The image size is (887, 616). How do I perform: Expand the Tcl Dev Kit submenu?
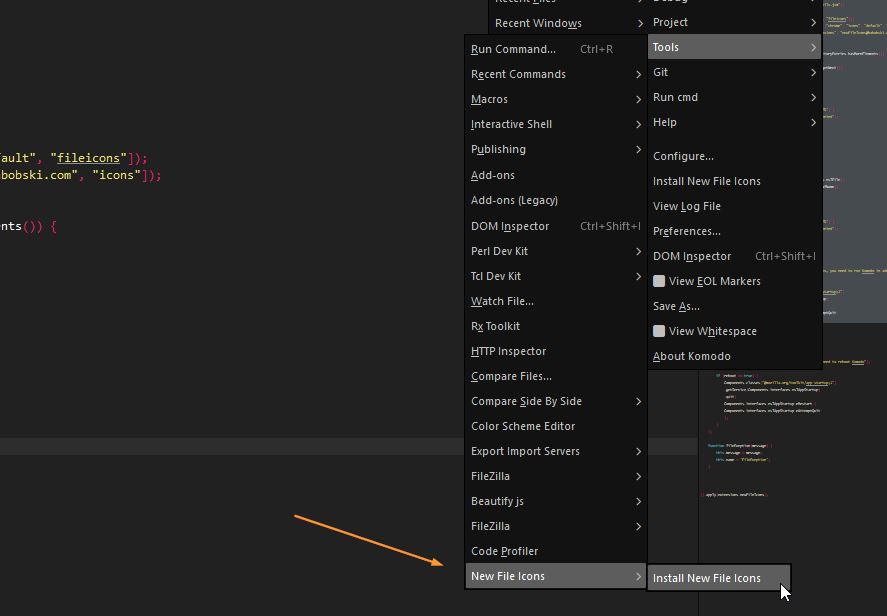[556, 276]
